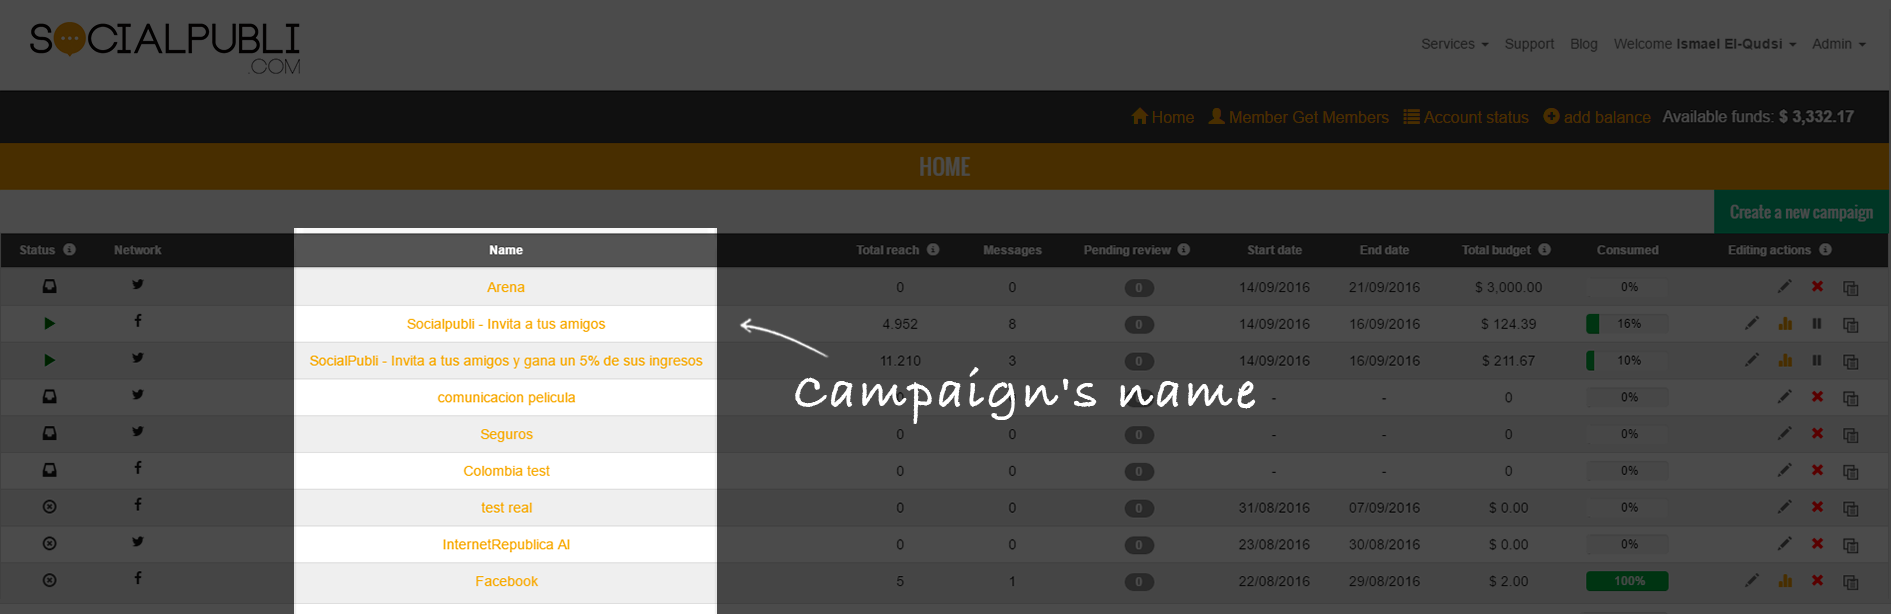Go to Home in the dark navigation bar
The height and width of the screenshot is (614, 1891).
(1162, 117)
